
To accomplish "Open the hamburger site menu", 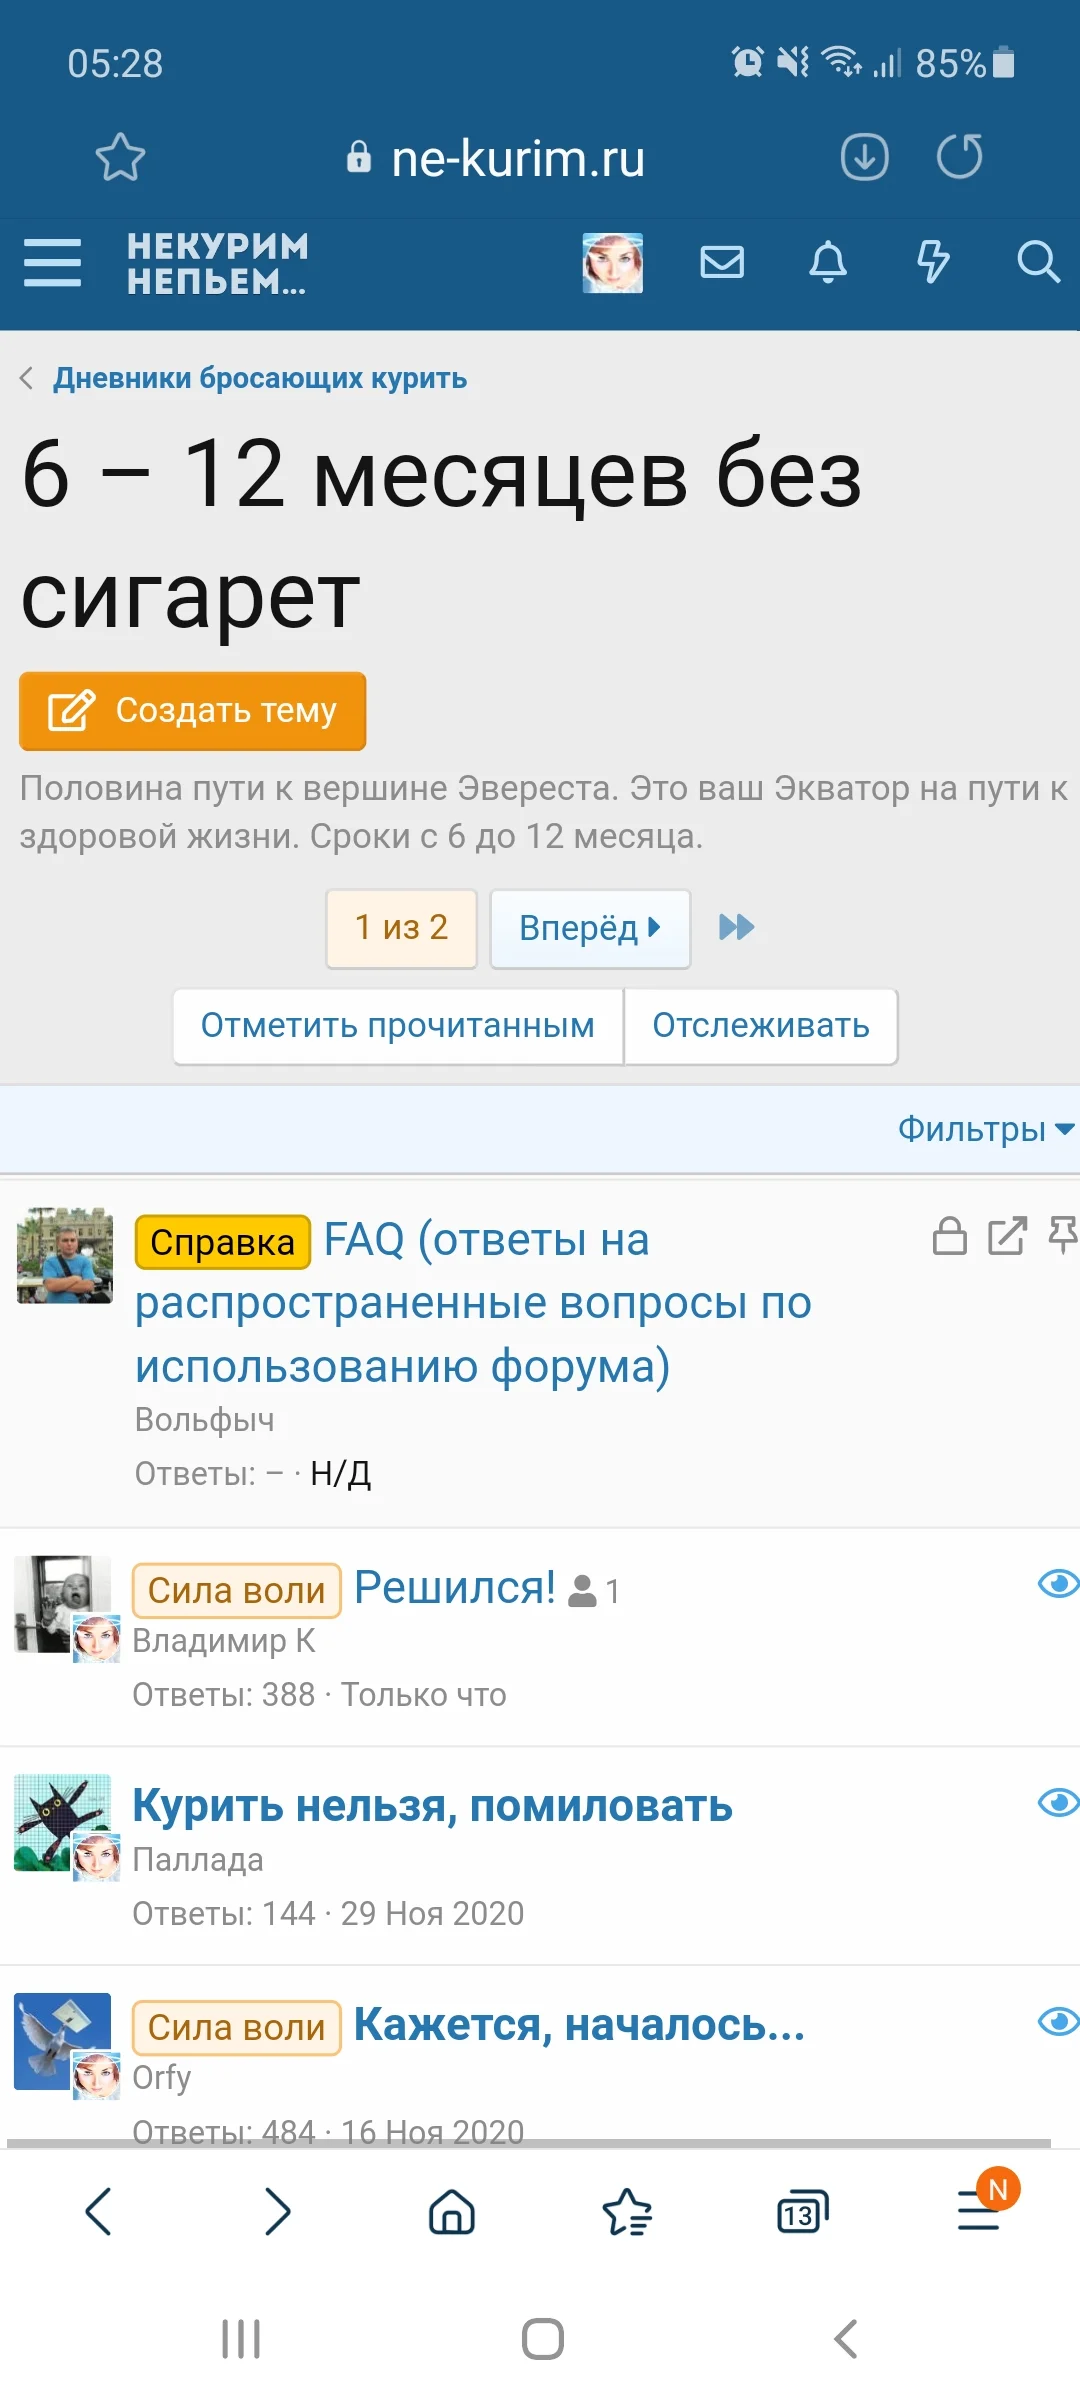I will (x=52, y=263).
